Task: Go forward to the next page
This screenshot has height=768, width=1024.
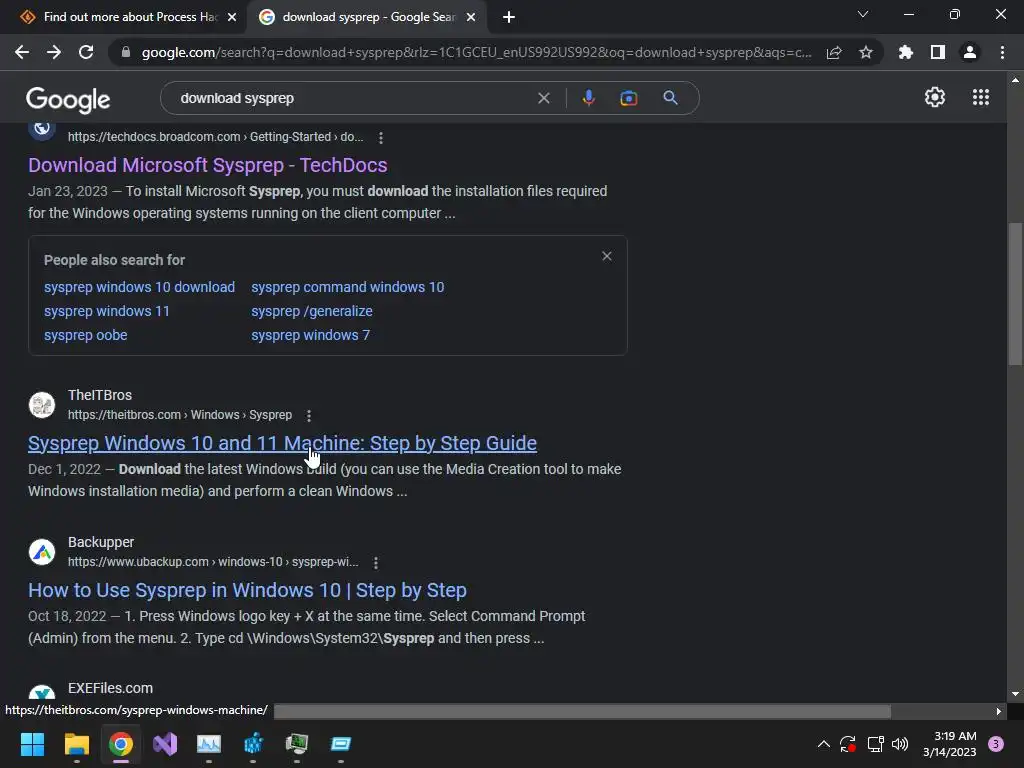Action: [54, 52]
